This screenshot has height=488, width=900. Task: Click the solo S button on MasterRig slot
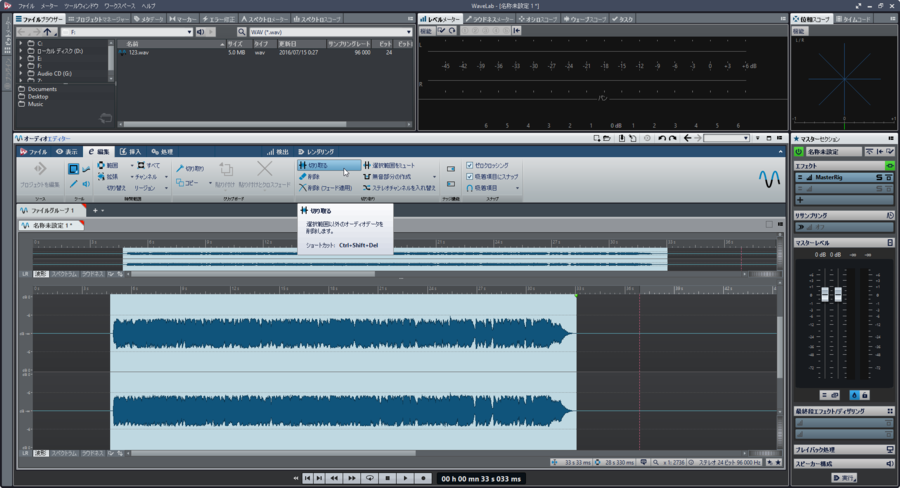coord(879,177)
